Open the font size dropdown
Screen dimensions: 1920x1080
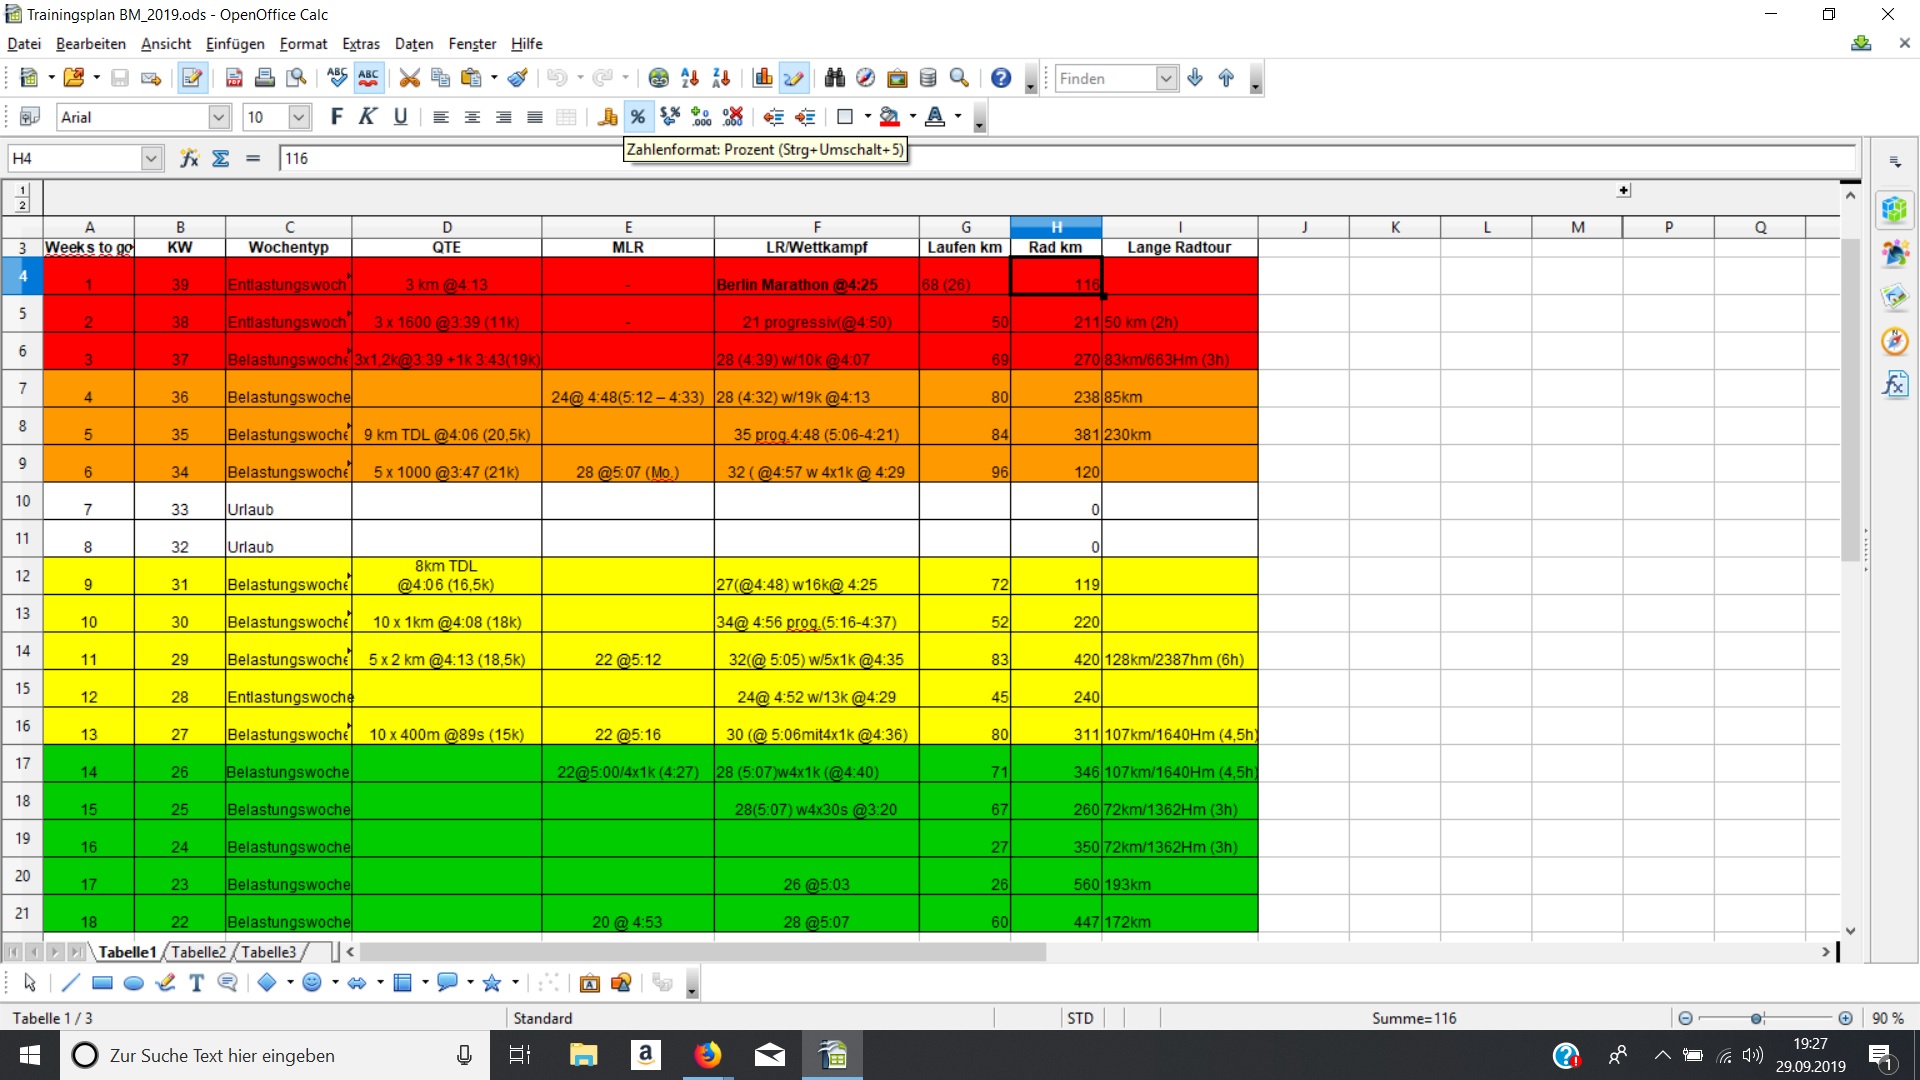pos(299,117)
